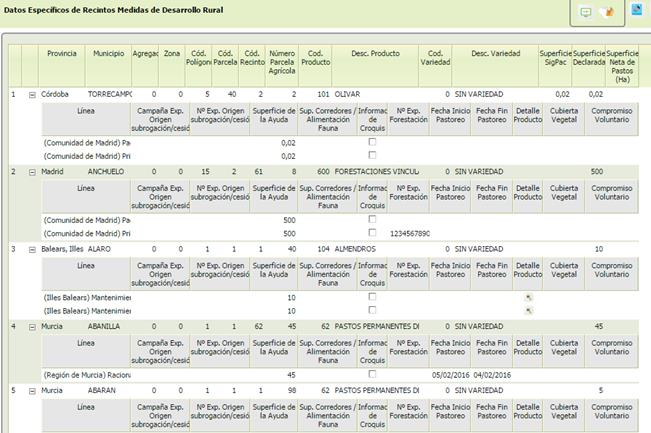Open product detail icon in second Illes Balears line
Screen dimensions: 651x433
pyautogui.click(x=528, y=310)
